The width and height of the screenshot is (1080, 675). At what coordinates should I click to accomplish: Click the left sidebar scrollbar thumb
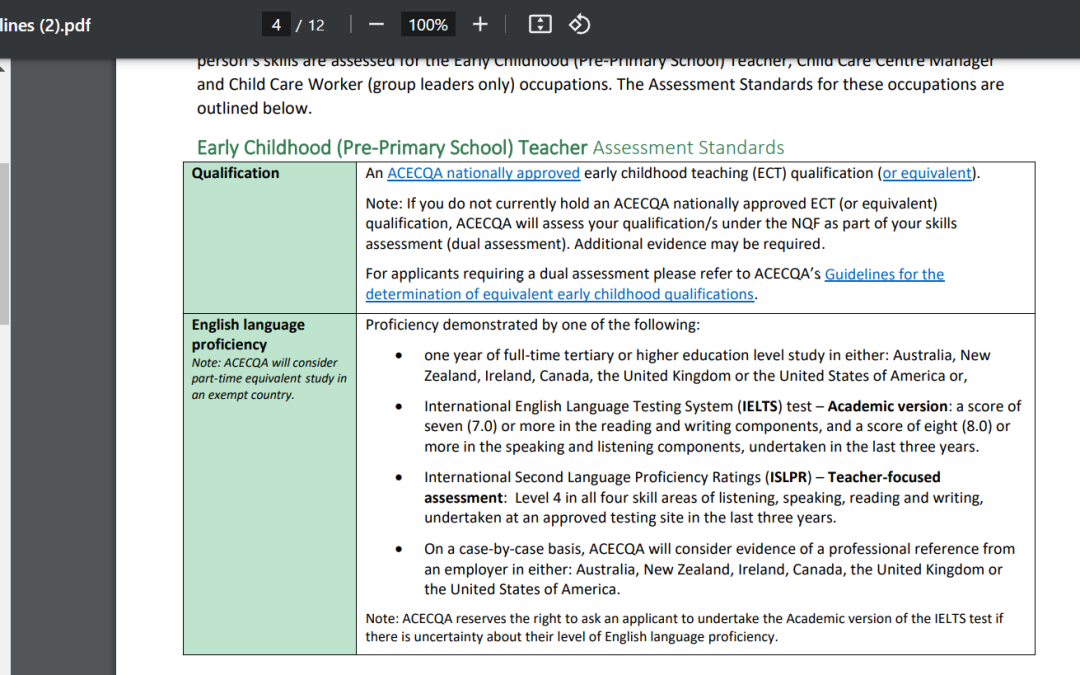point(4,243)
